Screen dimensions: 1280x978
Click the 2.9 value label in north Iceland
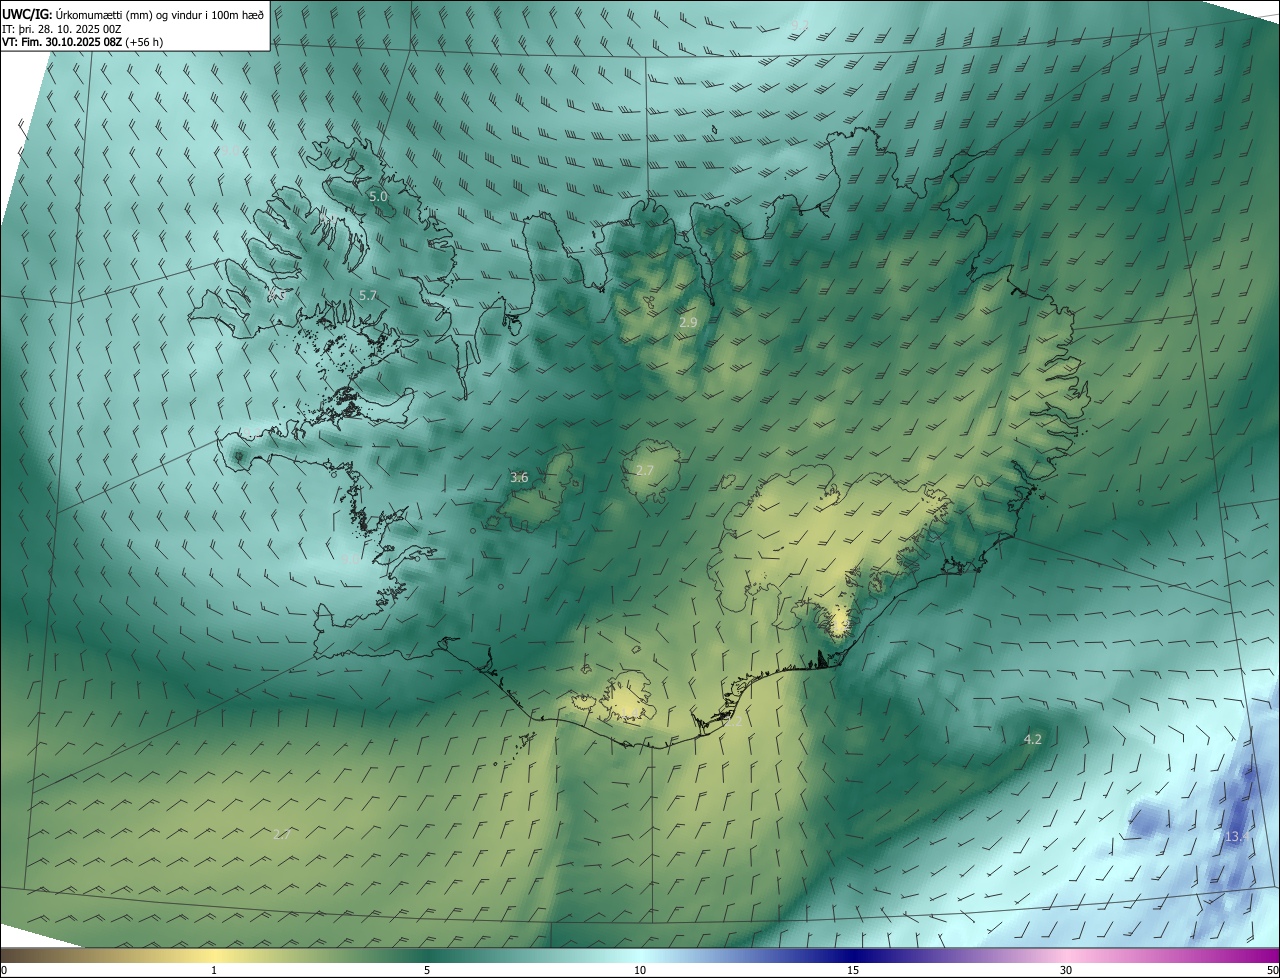(x=688, y=323)
